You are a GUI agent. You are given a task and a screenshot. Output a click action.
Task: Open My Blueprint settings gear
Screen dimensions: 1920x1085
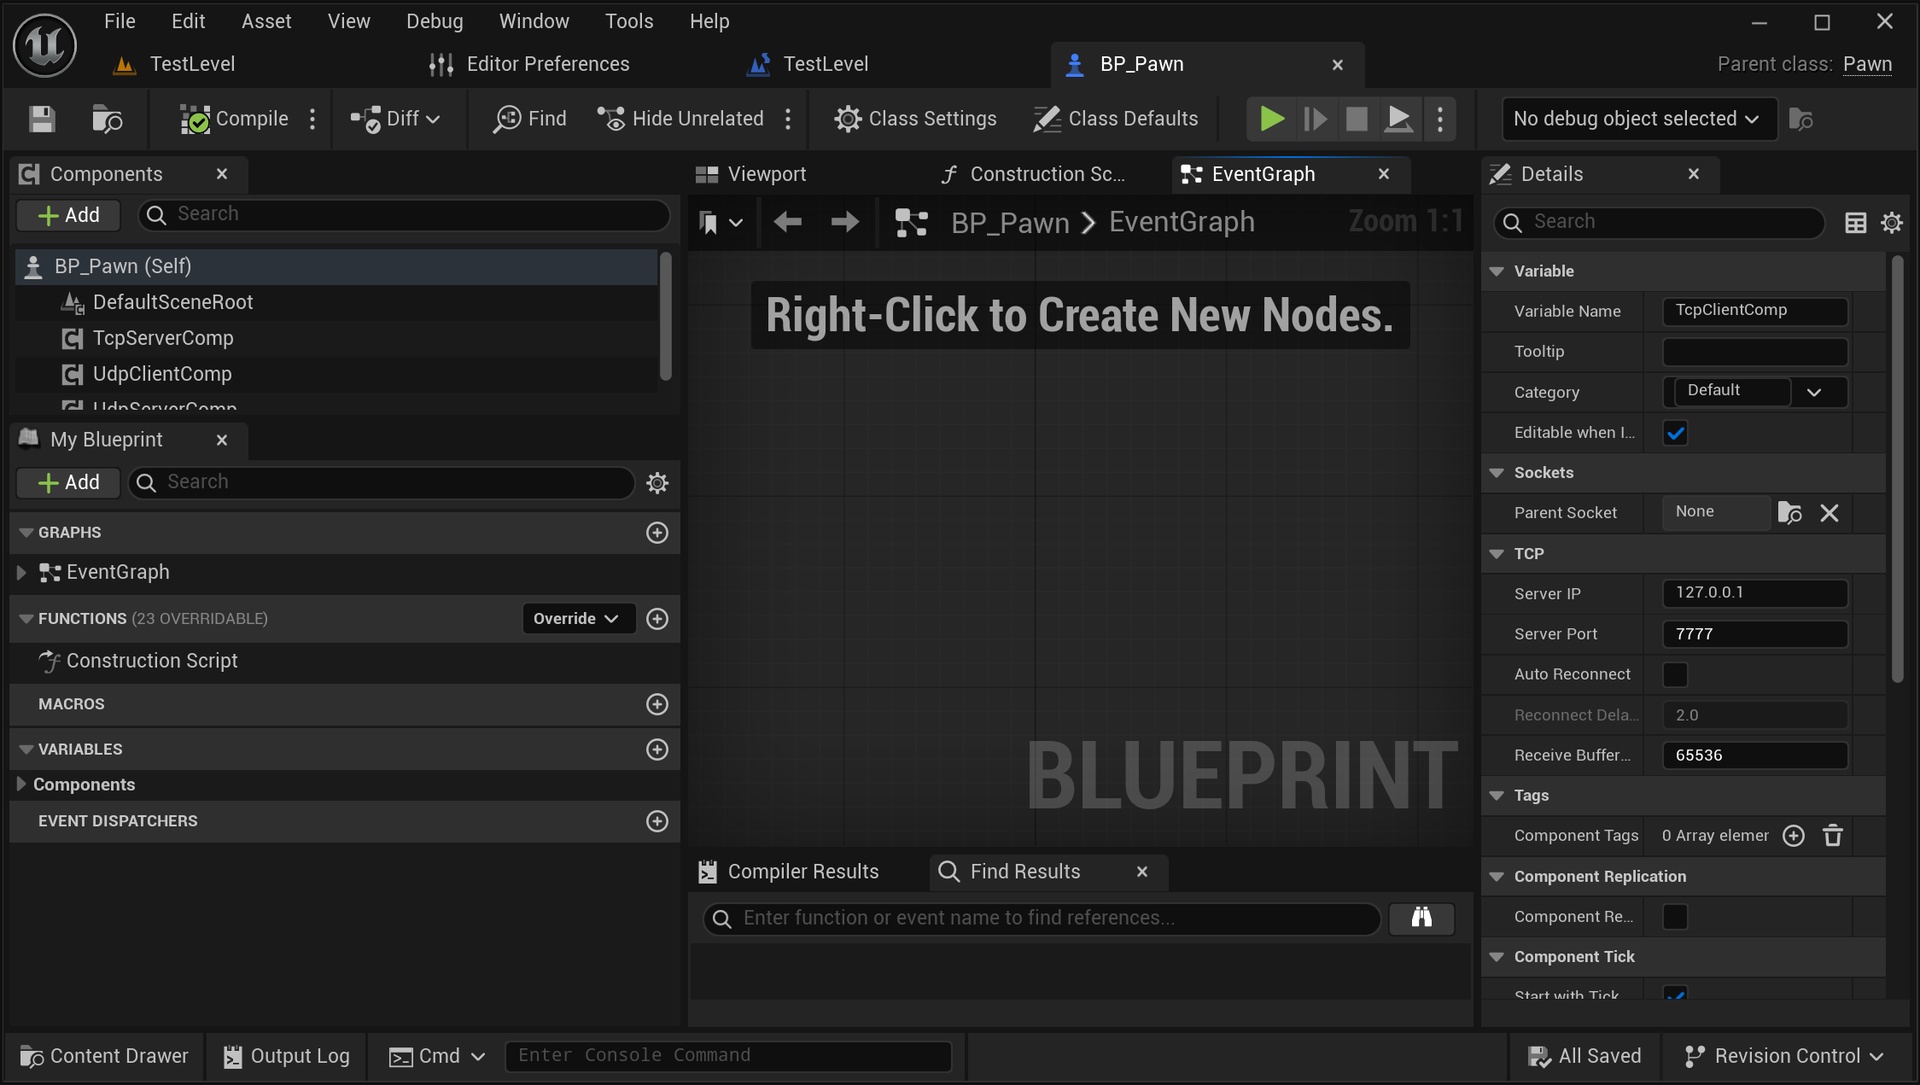pos(657,483)
